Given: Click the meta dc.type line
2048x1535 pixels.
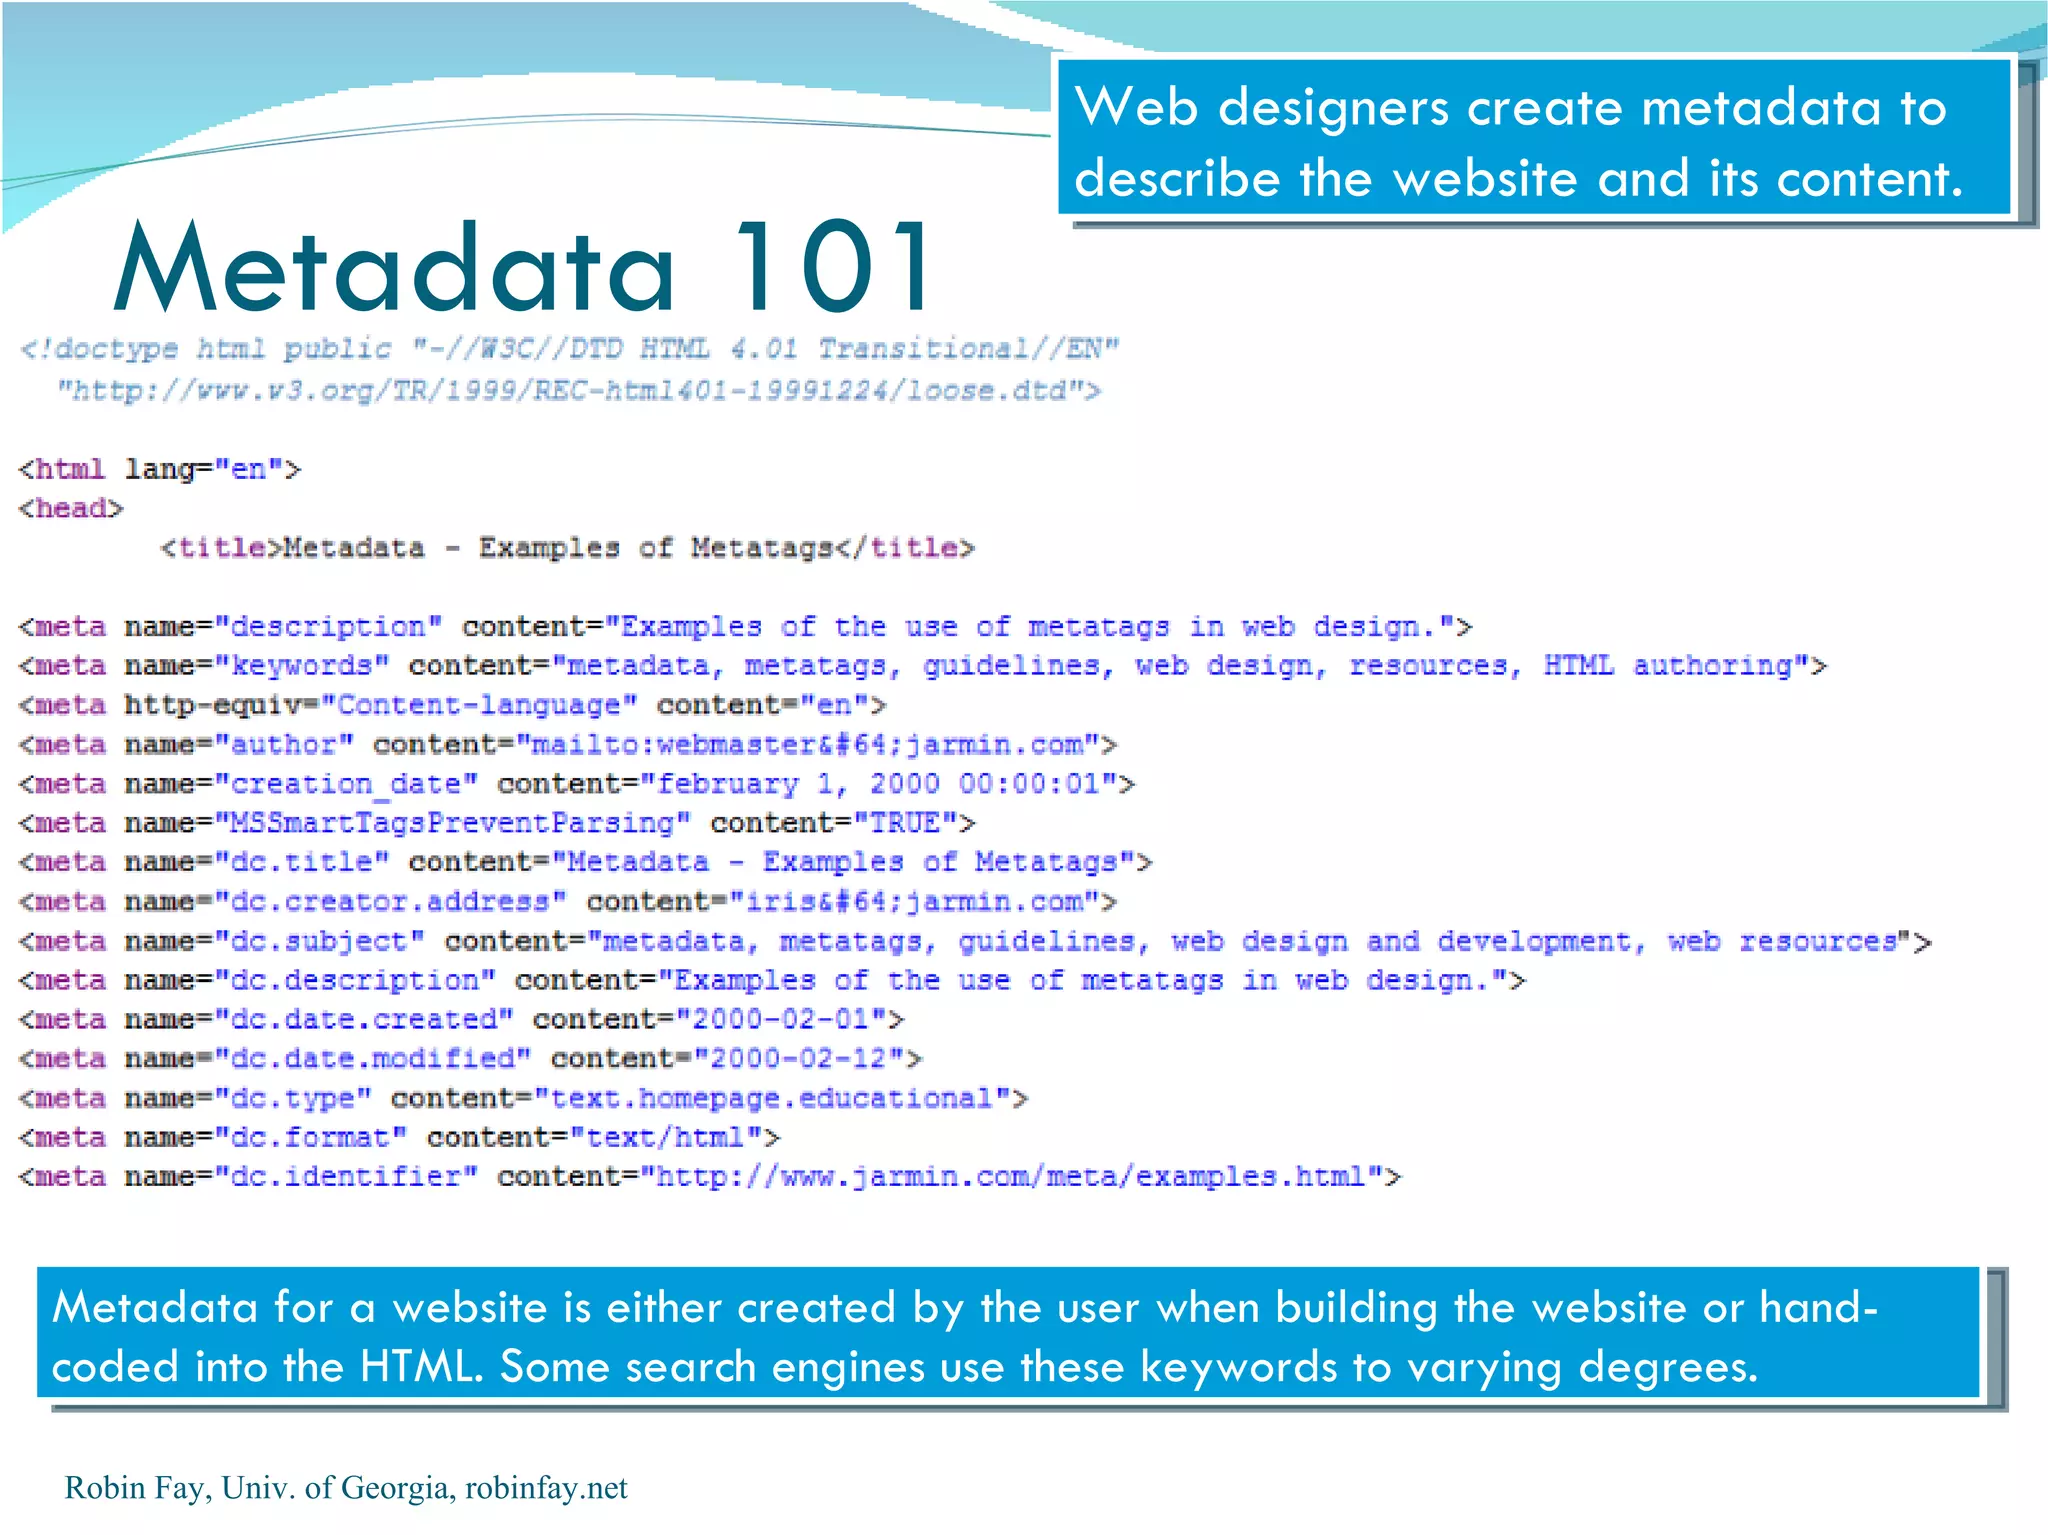Looking at the screenshot, I should [x=523, y=1099].
